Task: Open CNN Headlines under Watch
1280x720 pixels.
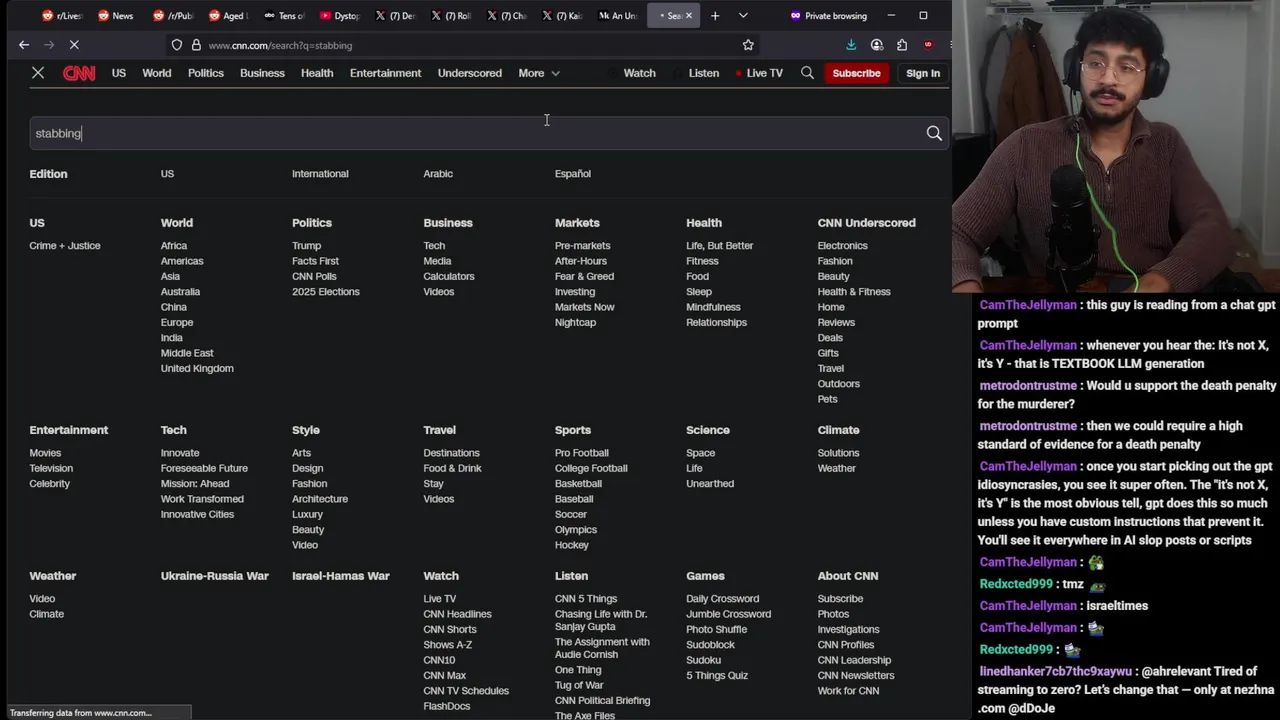Action: [457, 614]
